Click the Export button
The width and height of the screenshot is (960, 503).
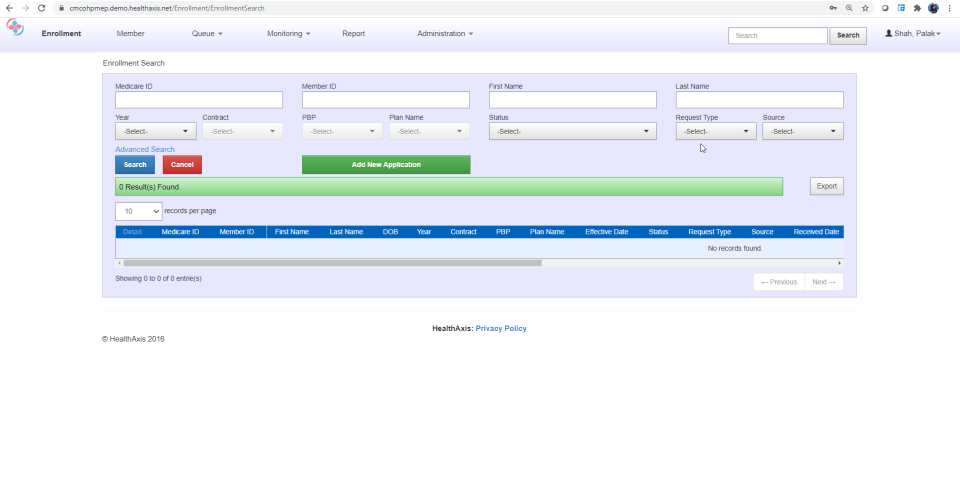[827, 186]
